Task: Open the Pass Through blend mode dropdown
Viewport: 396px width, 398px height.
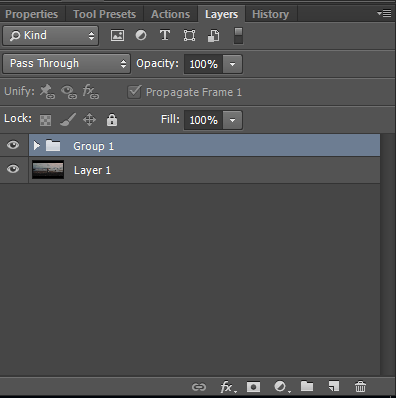Action: [66, 63]
